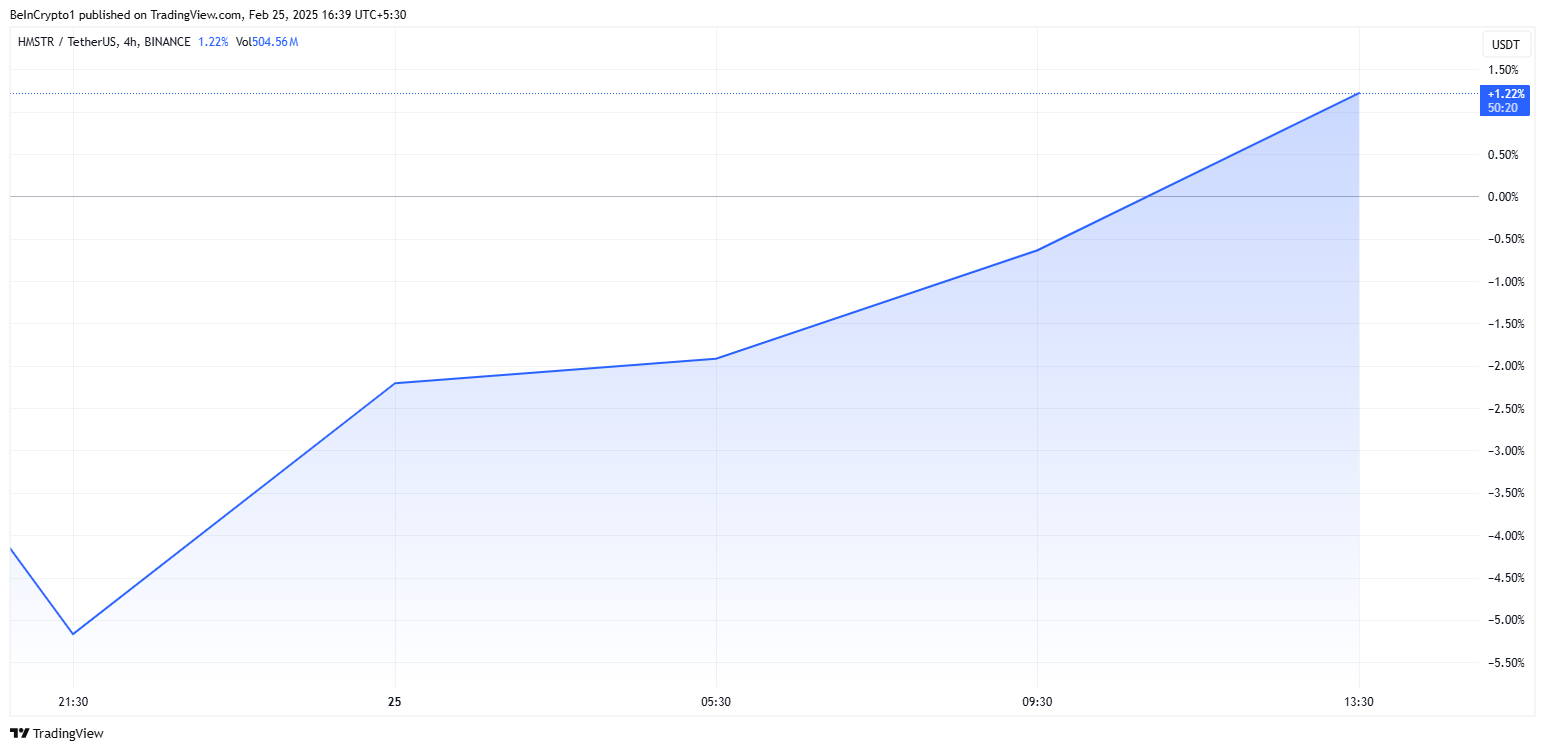
Task: Select the 21:30 label on time axis
Action: point(71,702)
